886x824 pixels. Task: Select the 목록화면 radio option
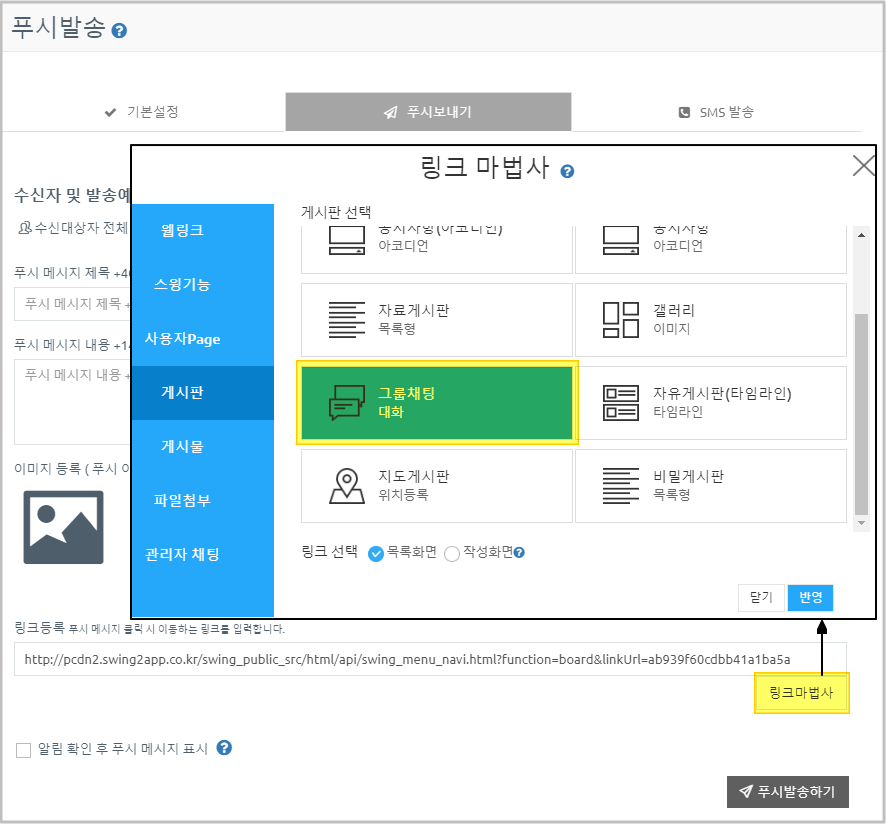376,553
